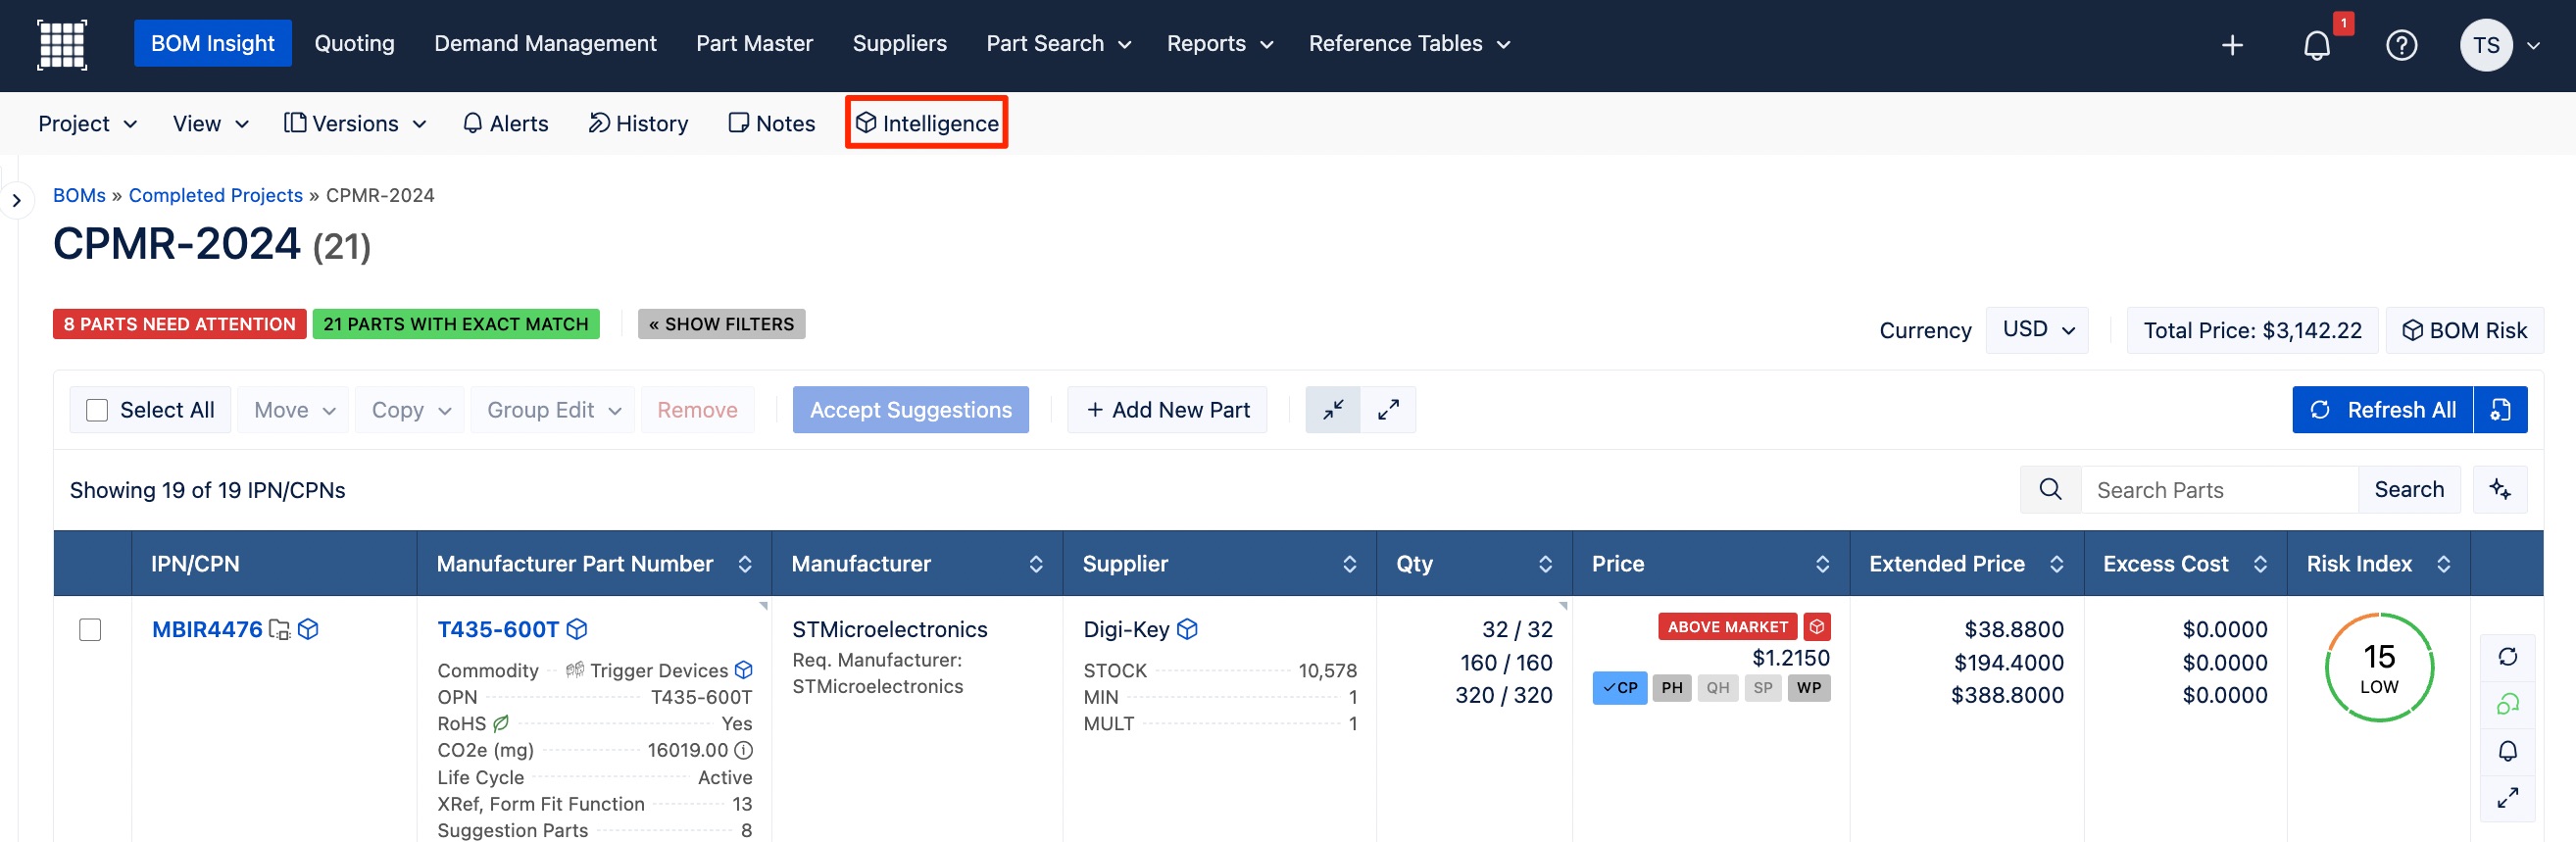Click the collapse all rows icon
The image size is (2576, 842).
[1332, 410]
